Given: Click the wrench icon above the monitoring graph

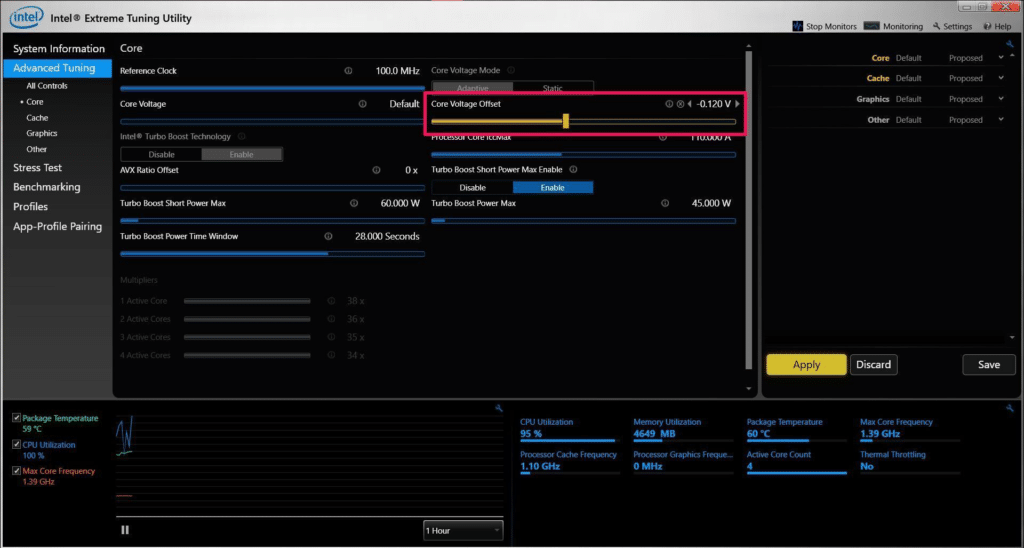Looking at the screenshot, I should [x=499, y=408].
